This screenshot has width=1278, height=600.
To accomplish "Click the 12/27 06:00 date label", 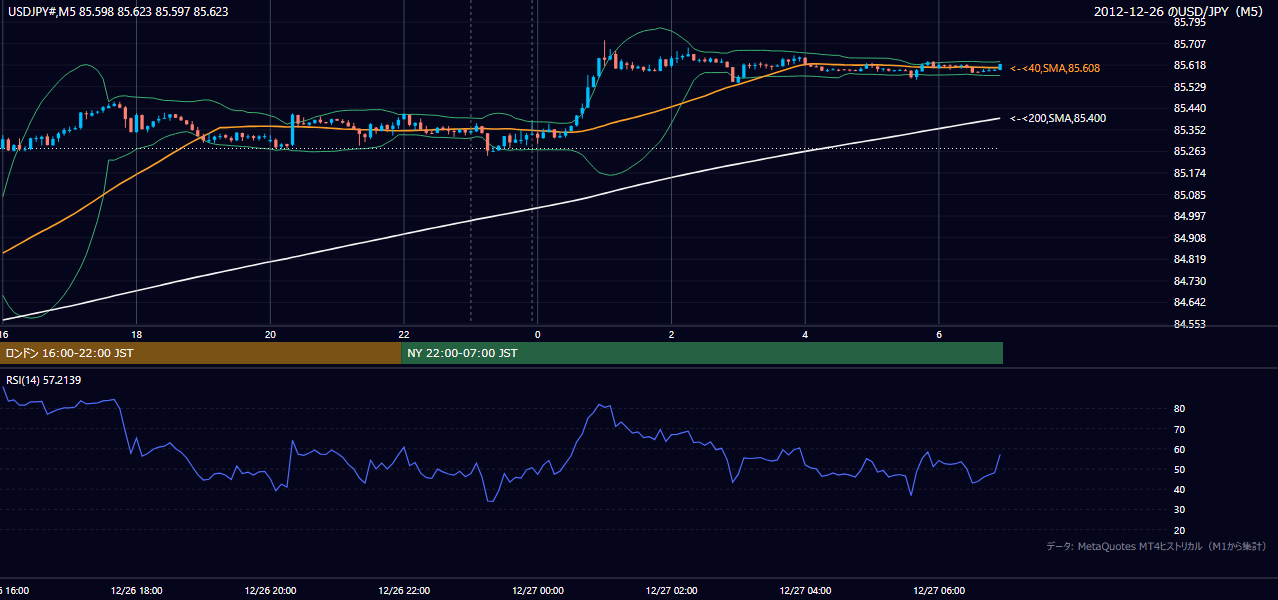I will click(938, 591).
